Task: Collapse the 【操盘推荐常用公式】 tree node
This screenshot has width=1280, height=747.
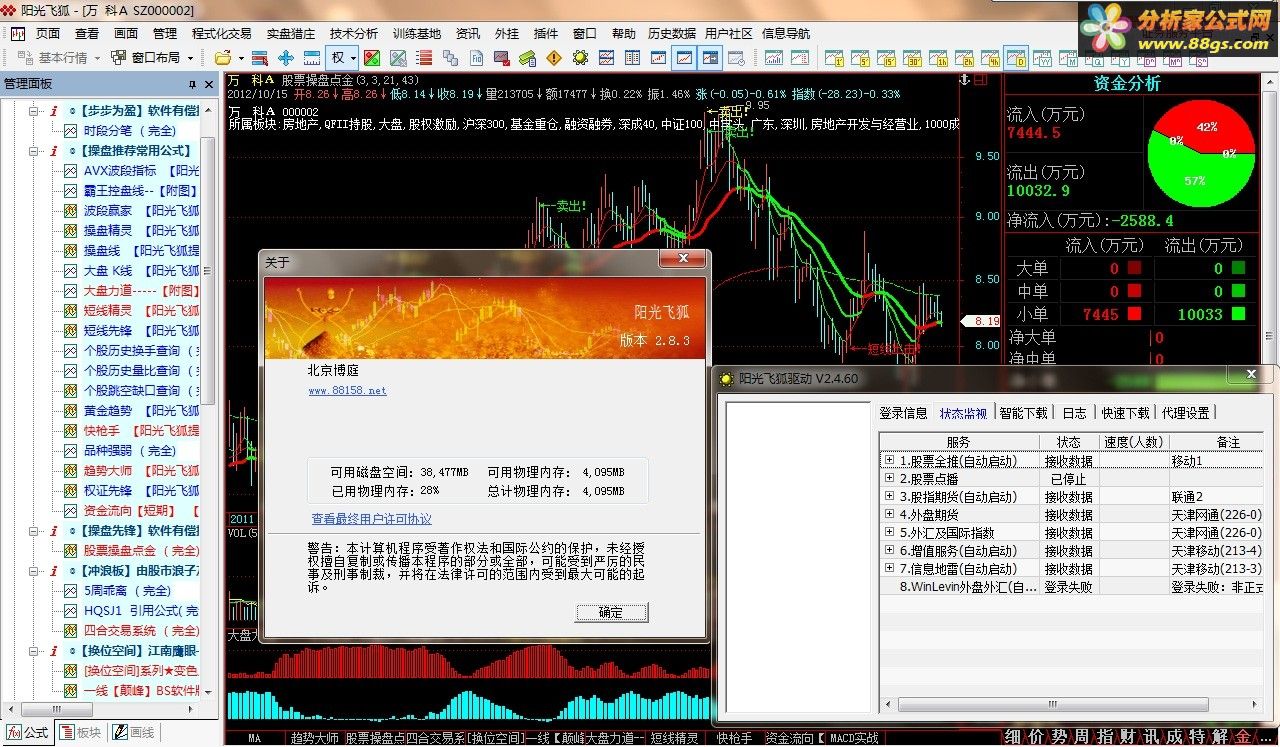Action: (x=33, y=151)
